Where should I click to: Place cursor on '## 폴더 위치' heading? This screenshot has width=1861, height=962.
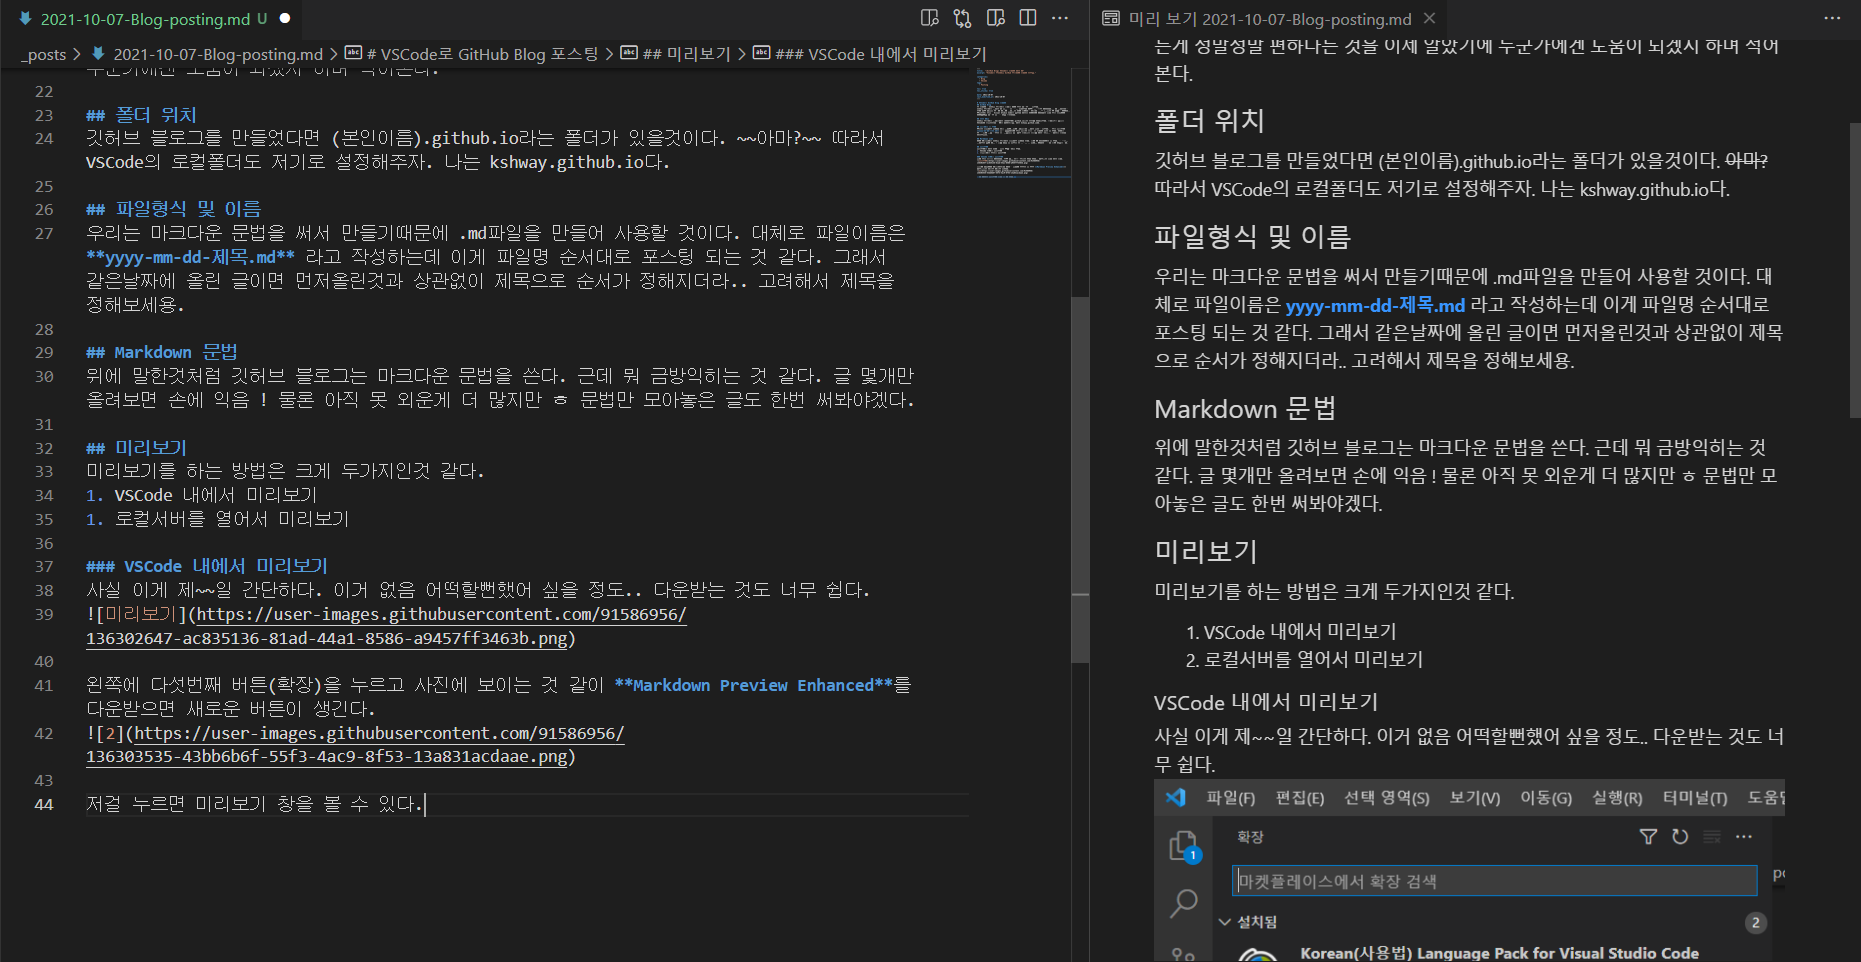tap(142, 115)
